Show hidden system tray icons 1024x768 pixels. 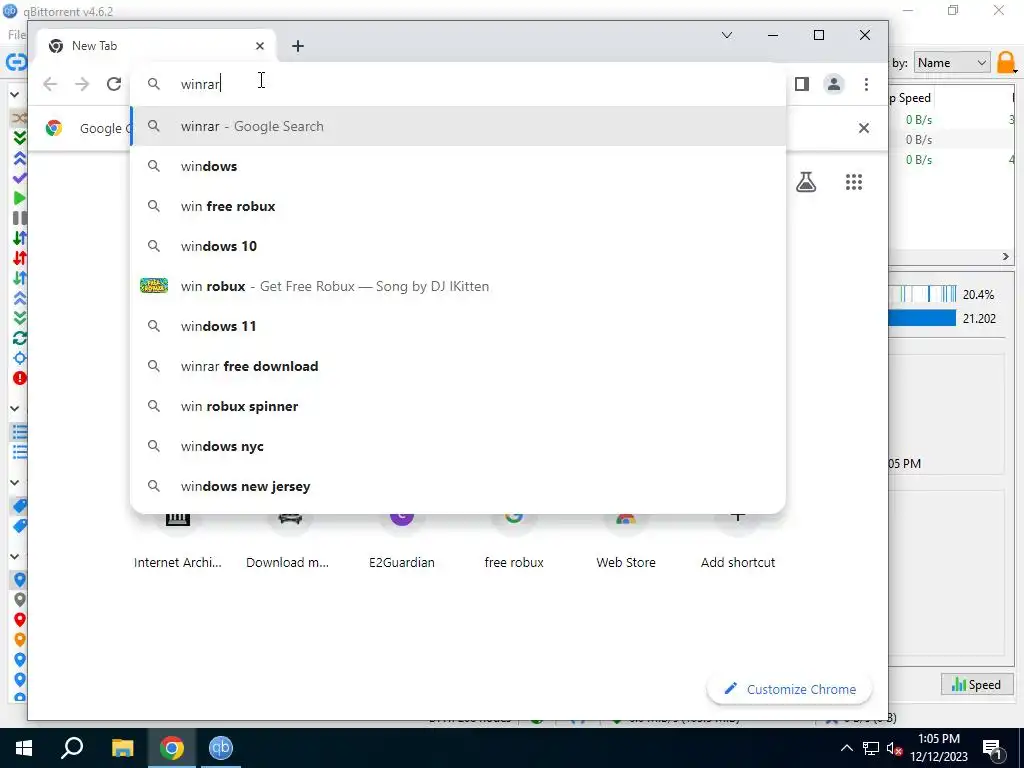[x=846, y=748]
